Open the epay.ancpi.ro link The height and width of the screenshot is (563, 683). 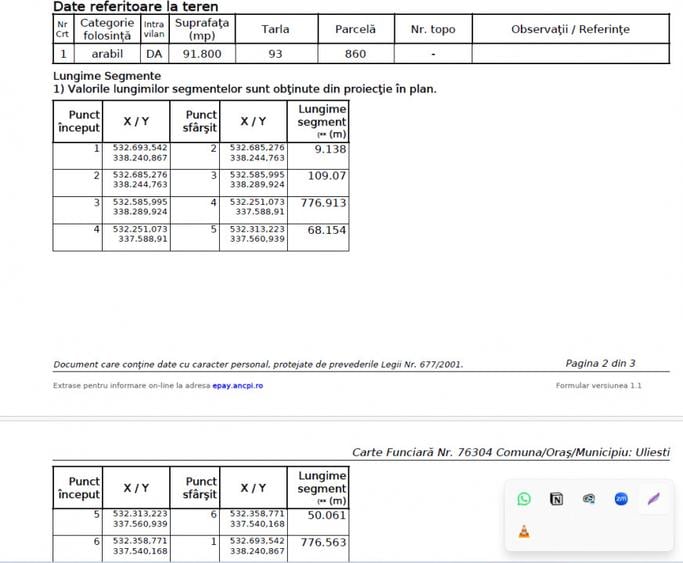(236, 385)
